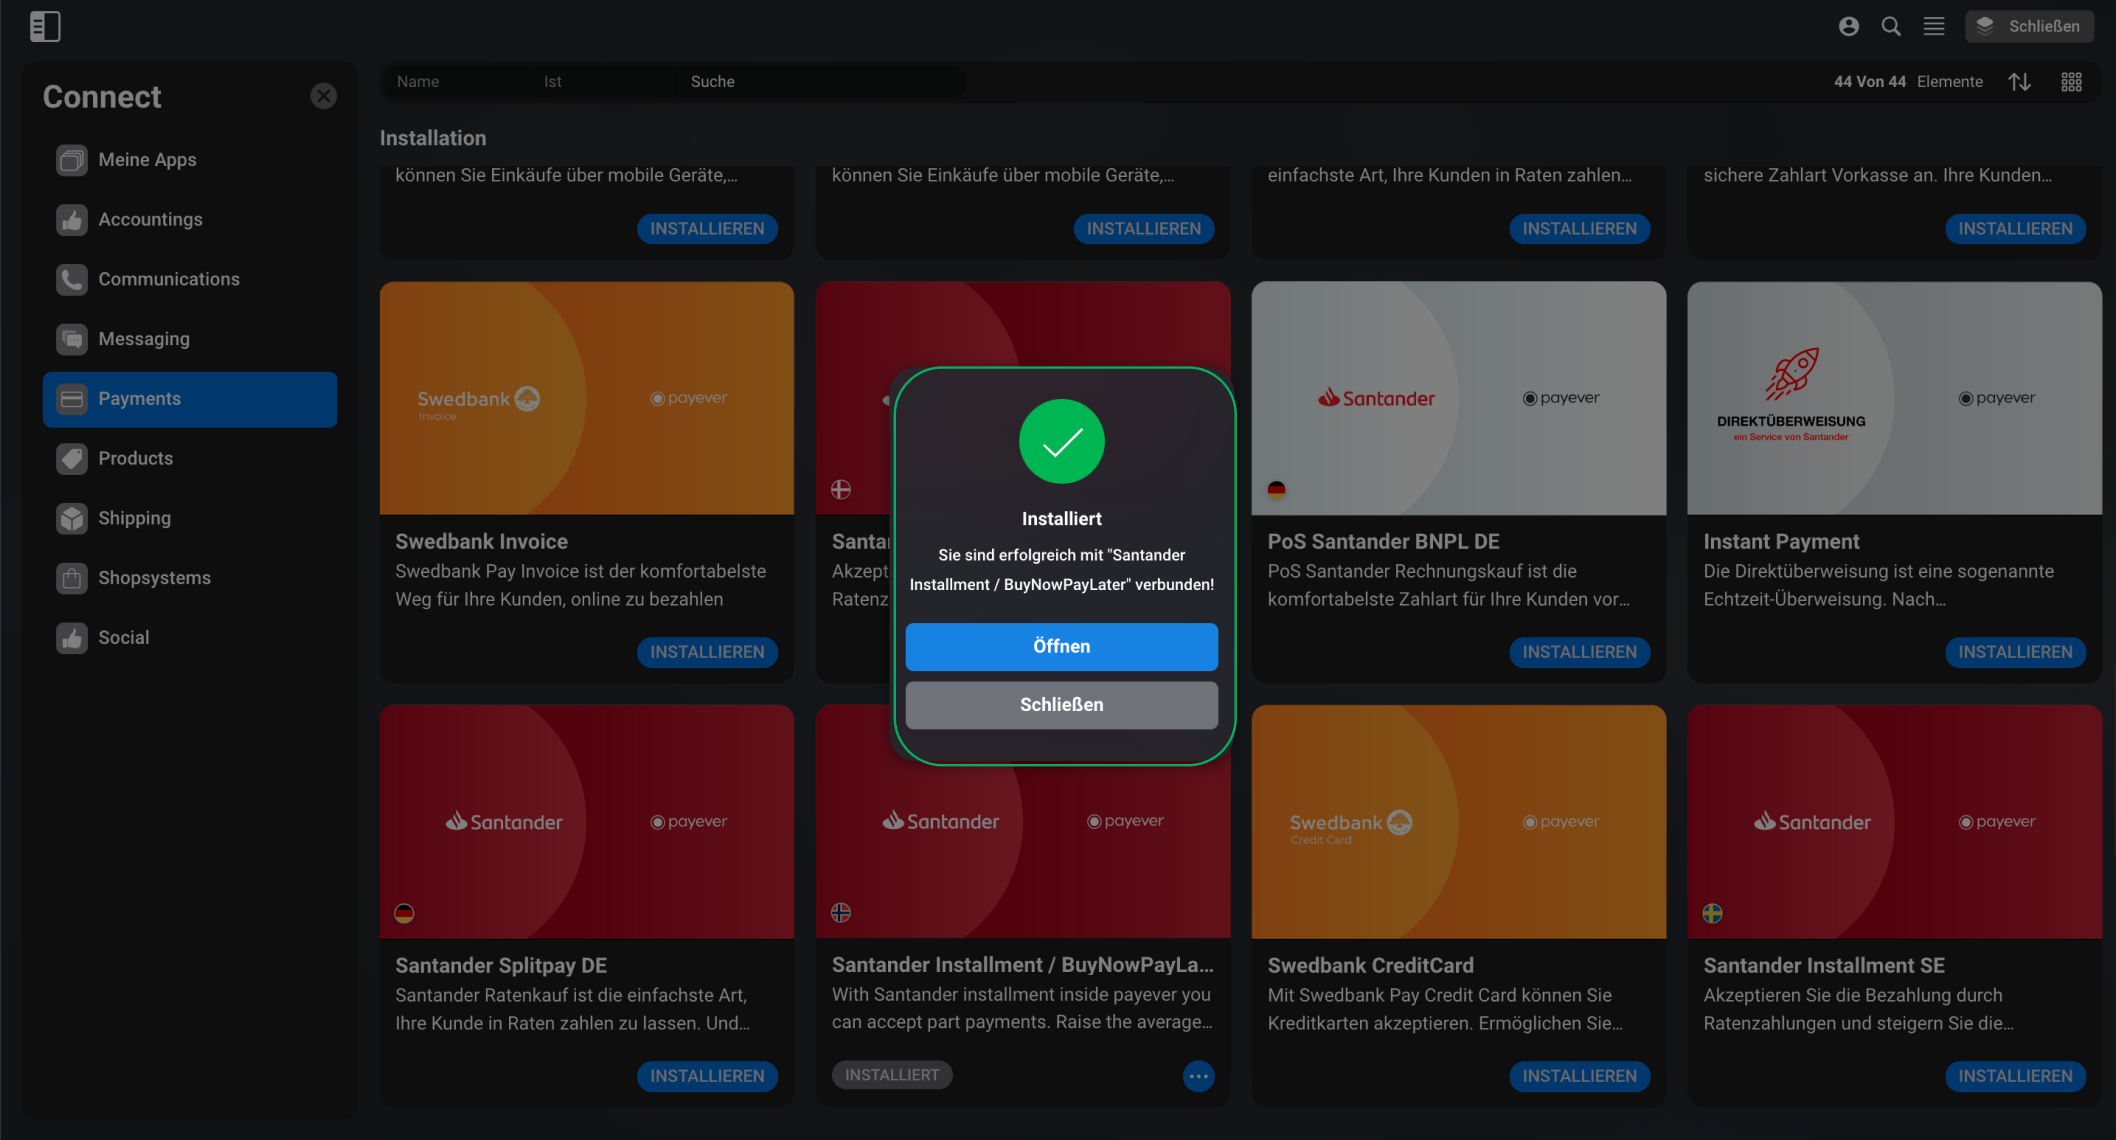Open the user account icon
This screenshot has height=1140, width=2116.
click(1848, 27)
